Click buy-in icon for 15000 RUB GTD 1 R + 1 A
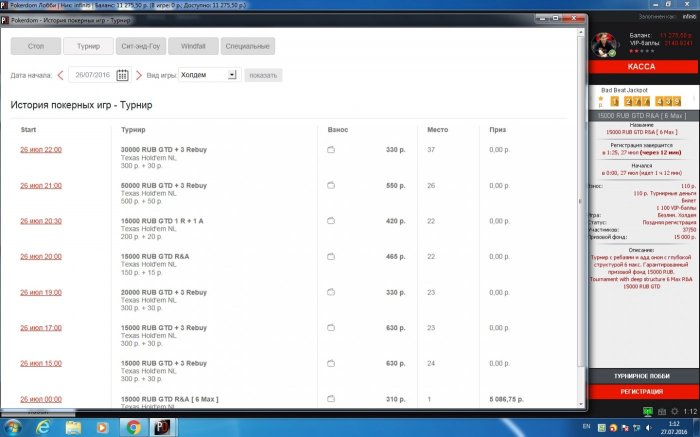This screenshot has width=700, height=437. pyautogui.click(x=331, y=221)
